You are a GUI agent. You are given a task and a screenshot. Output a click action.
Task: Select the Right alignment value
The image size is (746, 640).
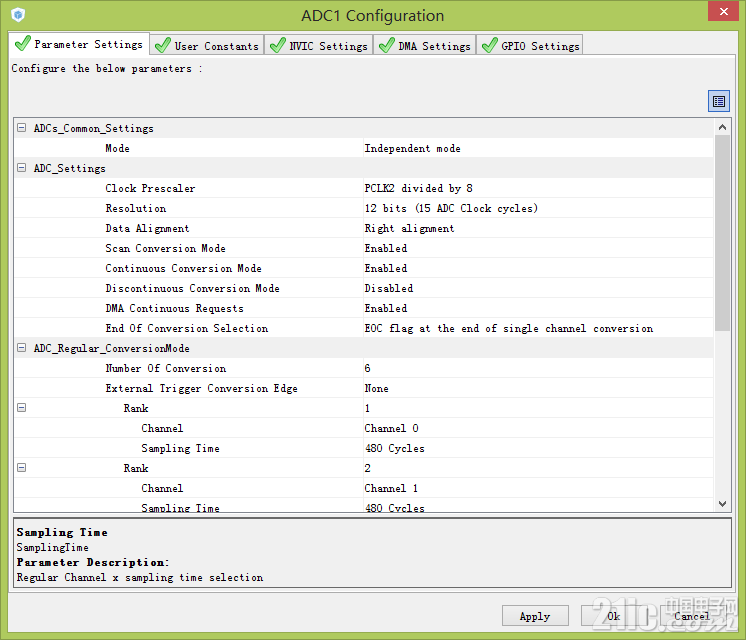(410, 228)
